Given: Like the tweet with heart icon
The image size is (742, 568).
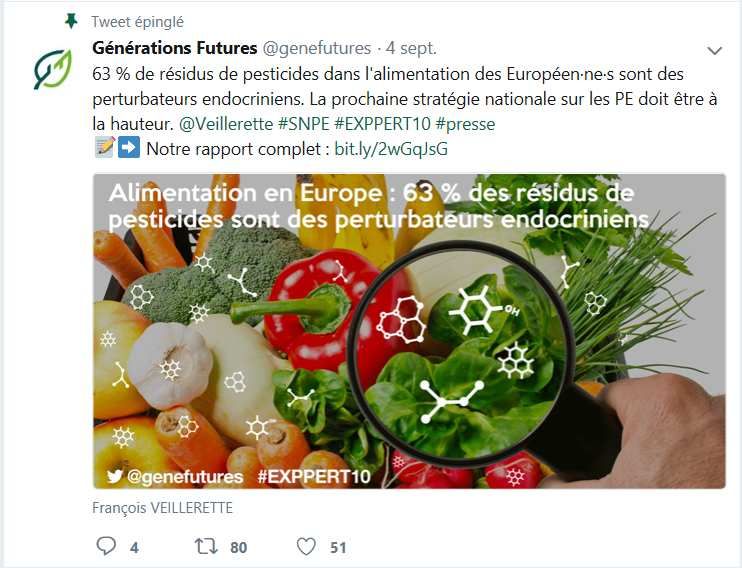Looking at the screenshot, I should [306, 547].
